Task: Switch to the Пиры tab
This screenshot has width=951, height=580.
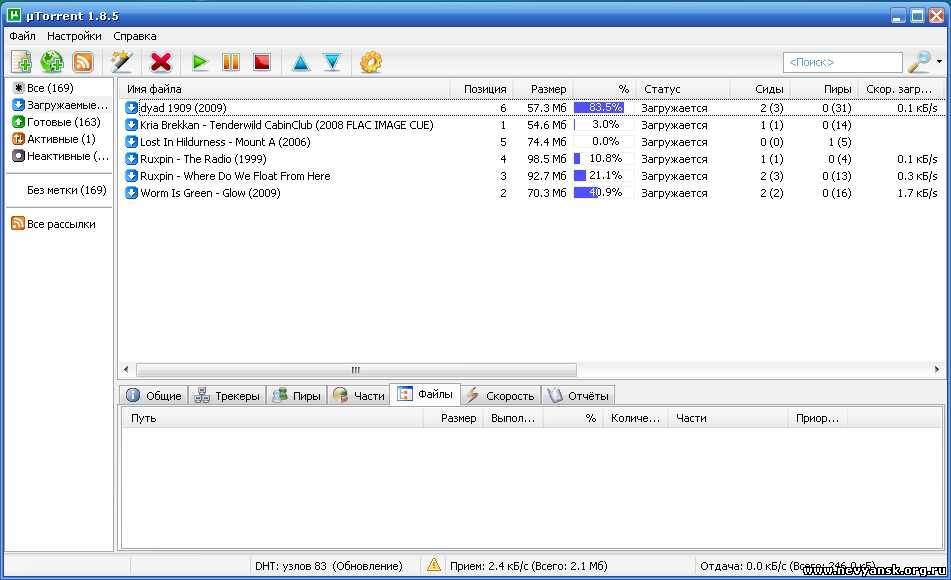Action: pyautogui.click(x=297, y=396)
